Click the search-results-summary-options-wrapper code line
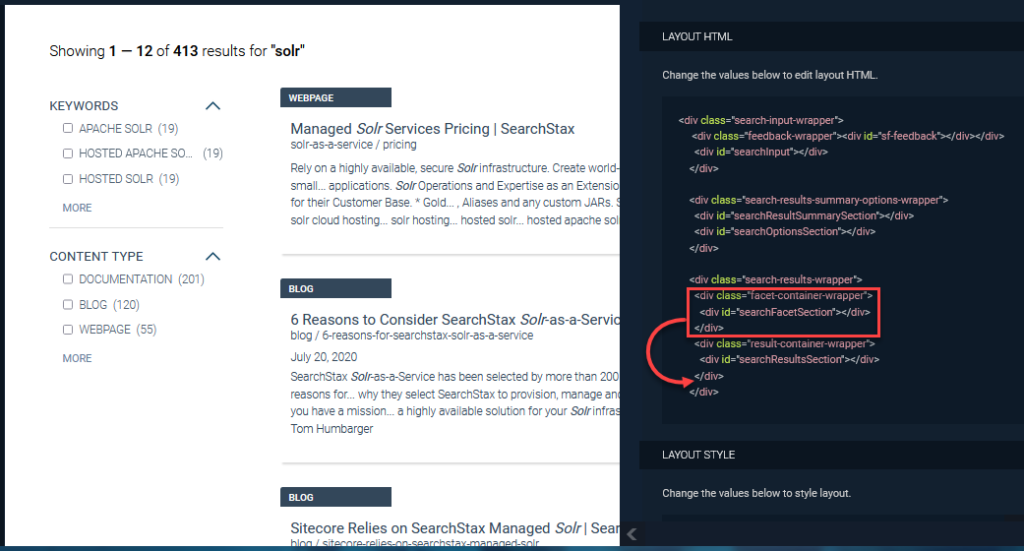Screen dimensions: 1024x551 point(818,200)
